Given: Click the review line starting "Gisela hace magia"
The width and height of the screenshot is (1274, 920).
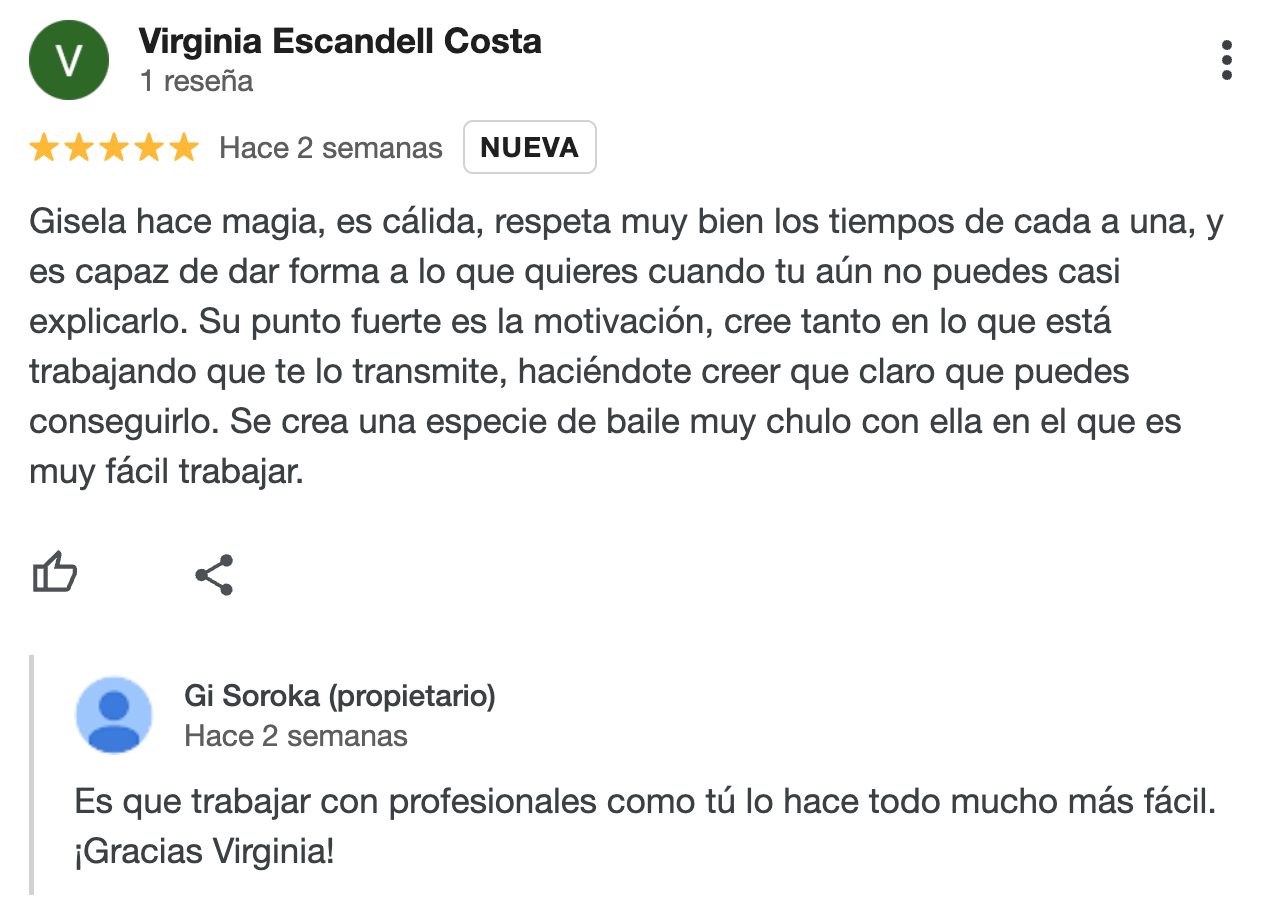Looking at the screenshot, I should click(x=626, y=222).
